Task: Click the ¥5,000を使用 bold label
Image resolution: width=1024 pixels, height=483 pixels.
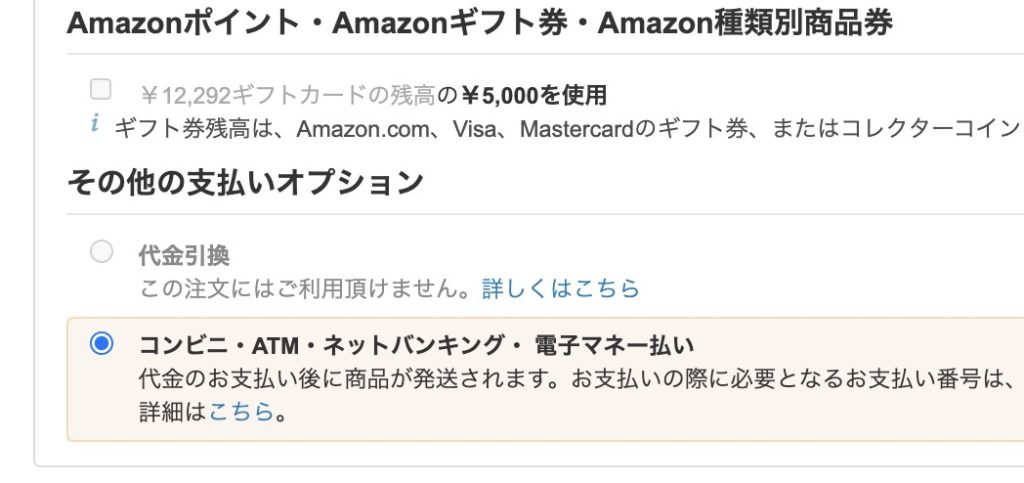Action: (534, 95)
